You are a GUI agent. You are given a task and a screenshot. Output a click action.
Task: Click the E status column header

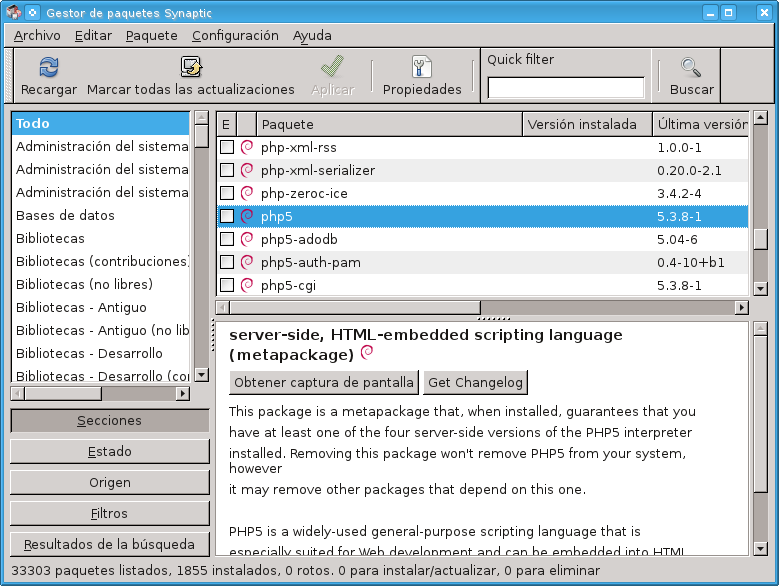[x=226, y=124]
